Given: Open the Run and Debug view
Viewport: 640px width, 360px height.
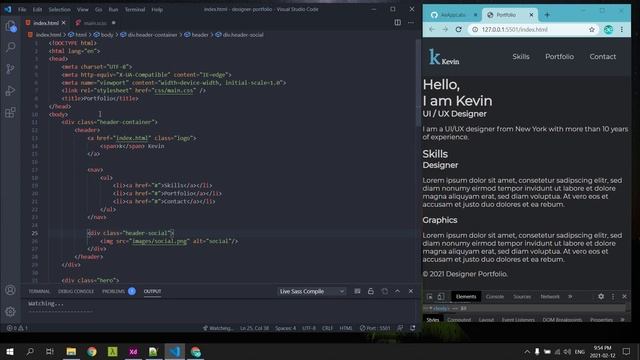Looking at the screenshot, I should coord(11,90).
